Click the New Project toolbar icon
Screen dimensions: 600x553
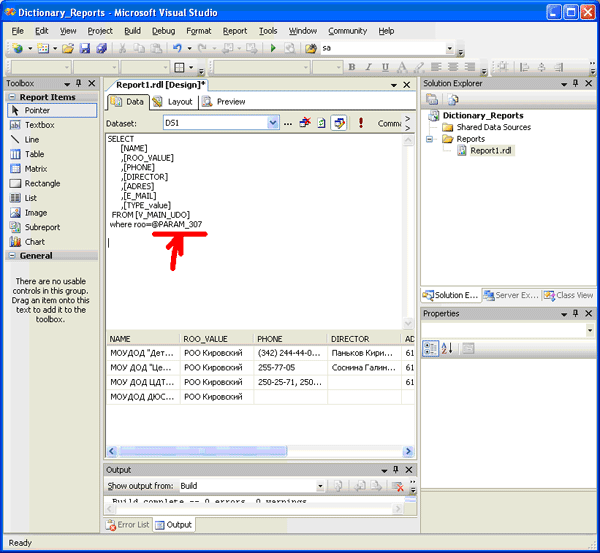point(17,48)
